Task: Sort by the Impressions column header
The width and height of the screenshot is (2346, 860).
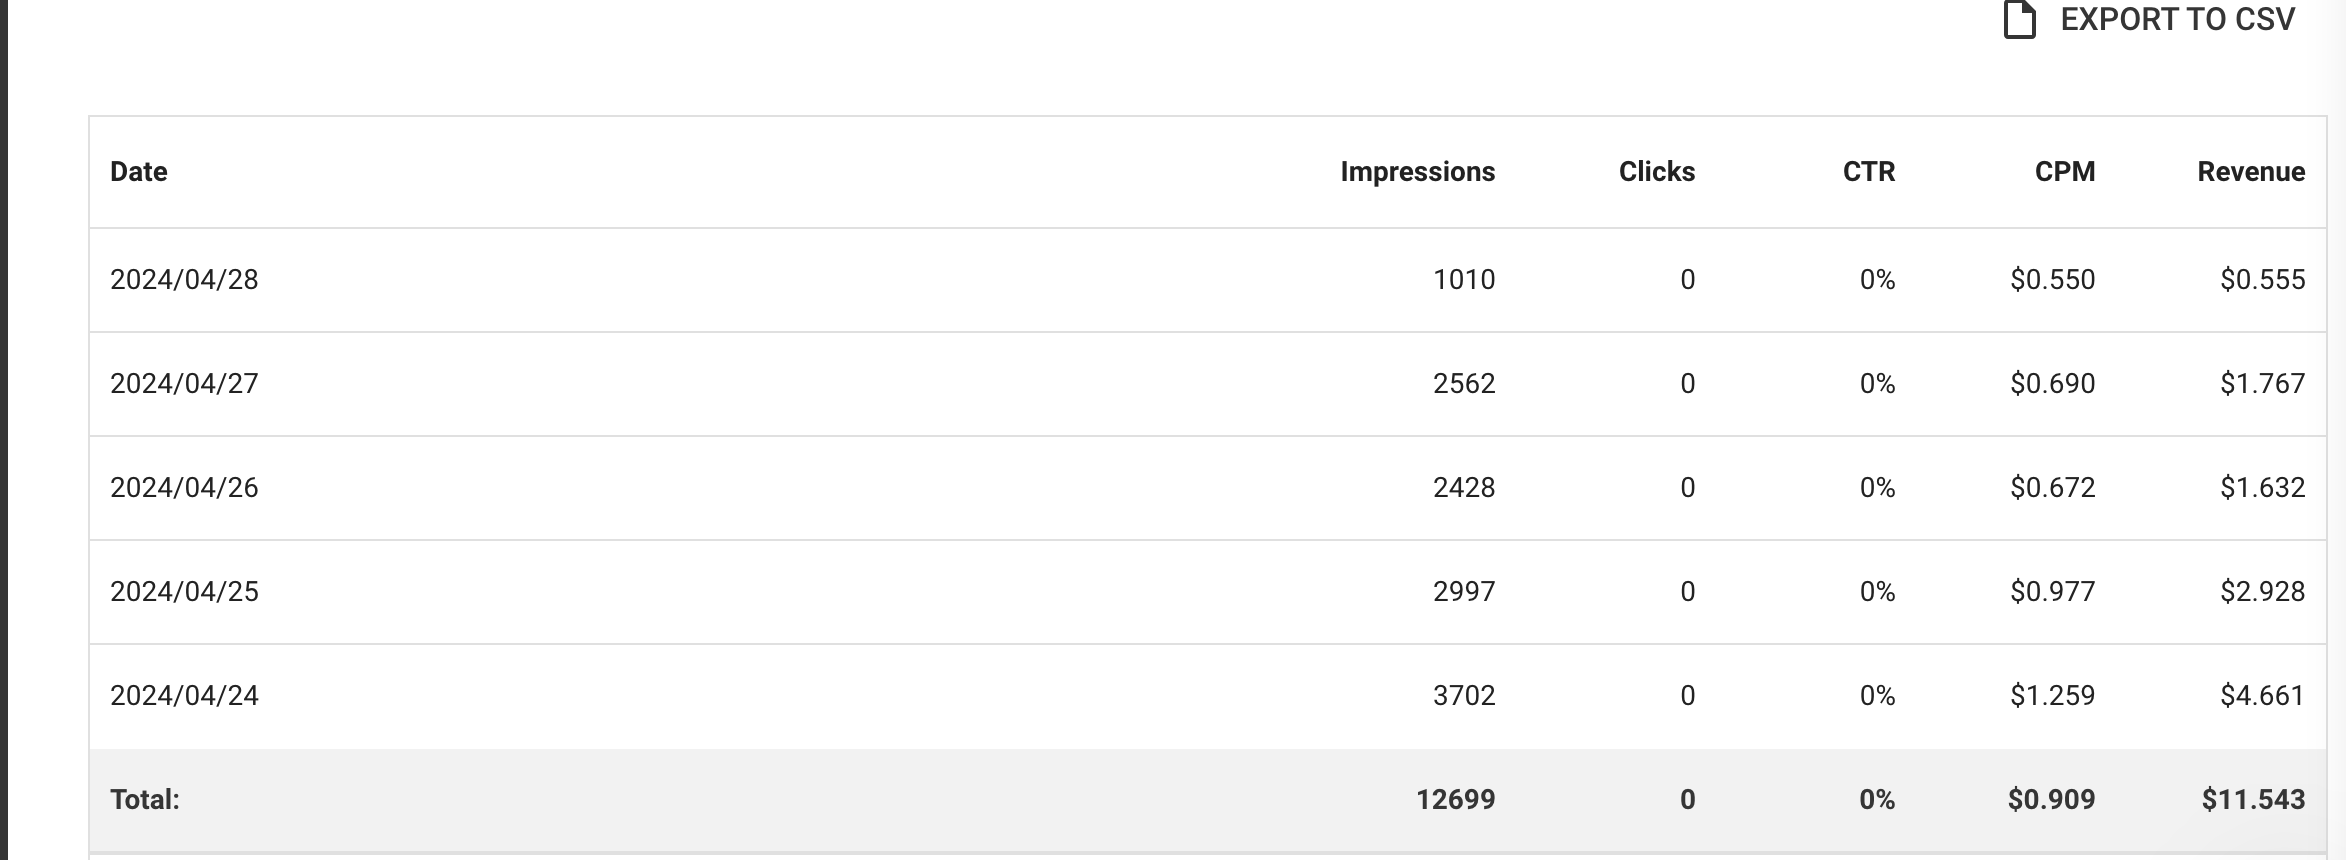Action: pos(1417,172)
